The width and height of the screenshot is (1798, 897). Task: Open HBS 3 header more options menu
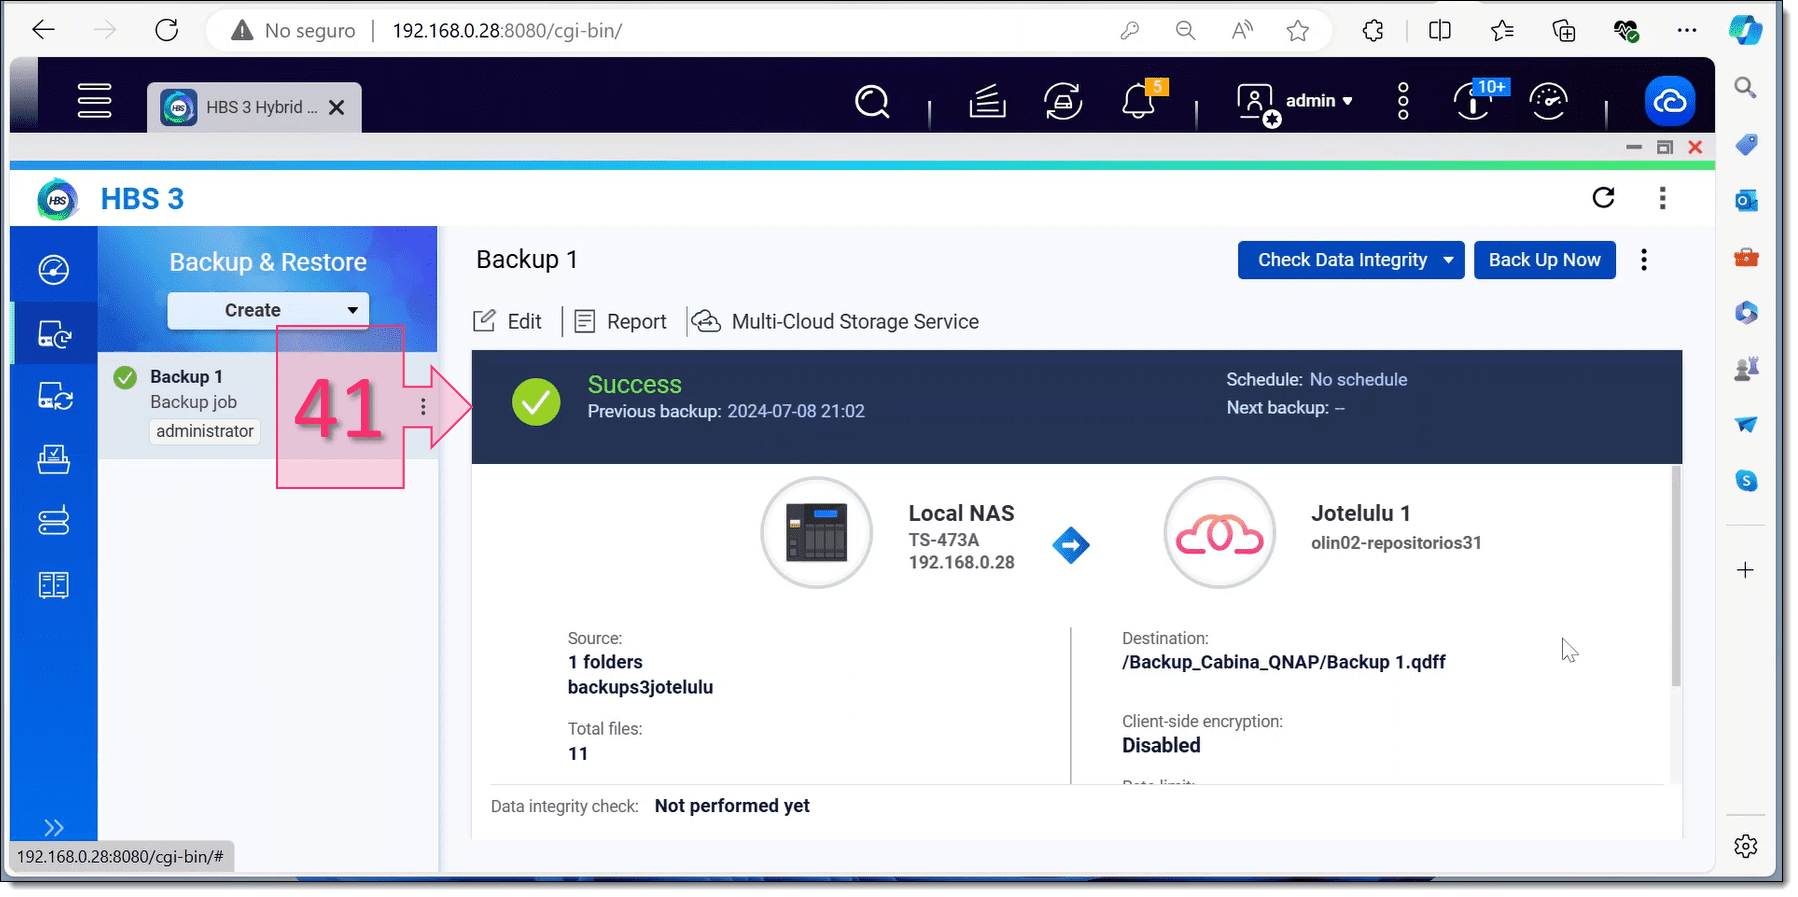(1662, 198)
